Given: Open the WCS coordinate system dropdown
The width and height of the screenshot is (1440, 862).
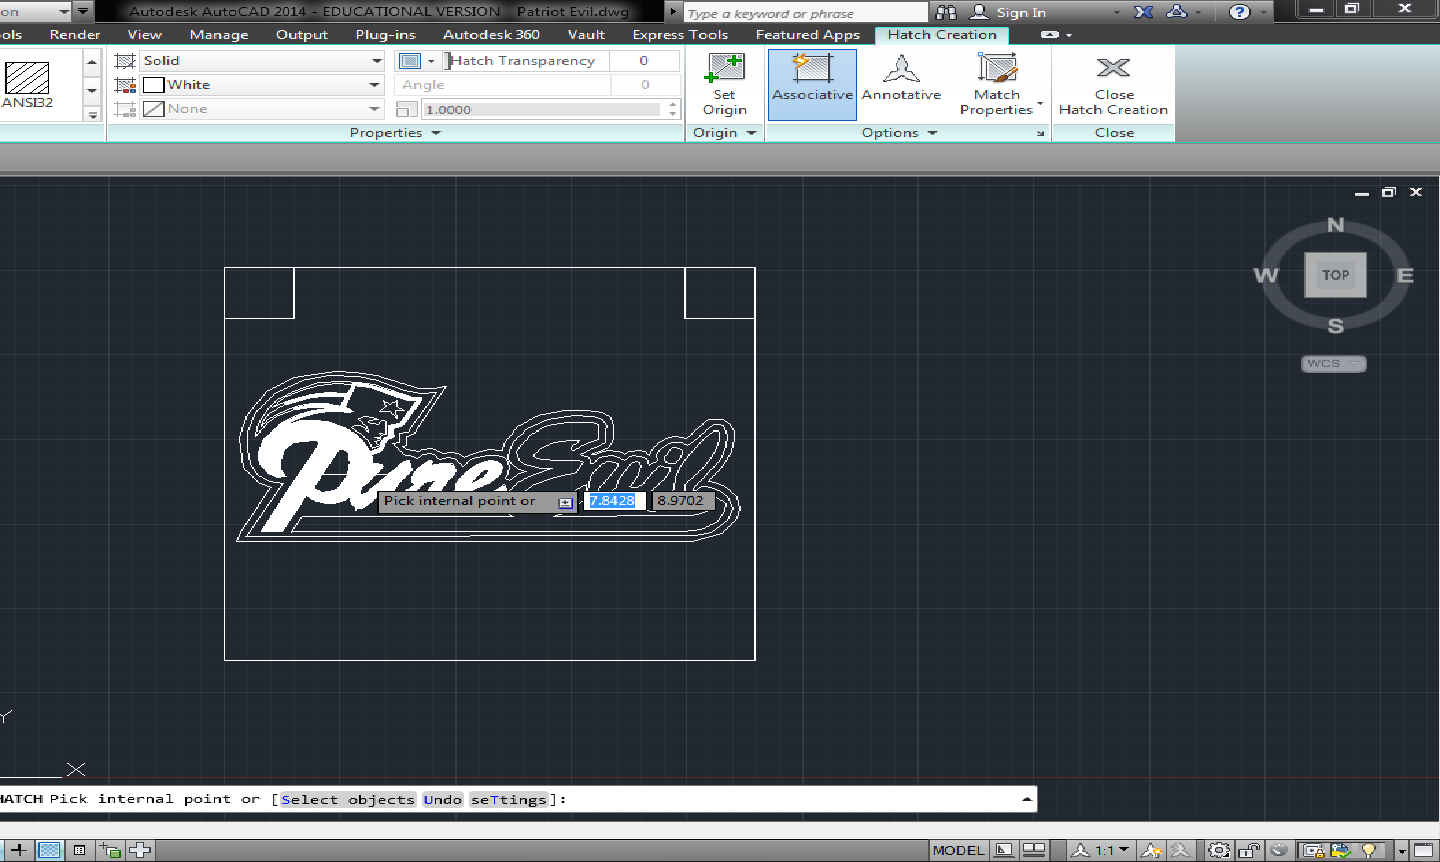Looking at the screenshot, I should tap(1334, 363).
